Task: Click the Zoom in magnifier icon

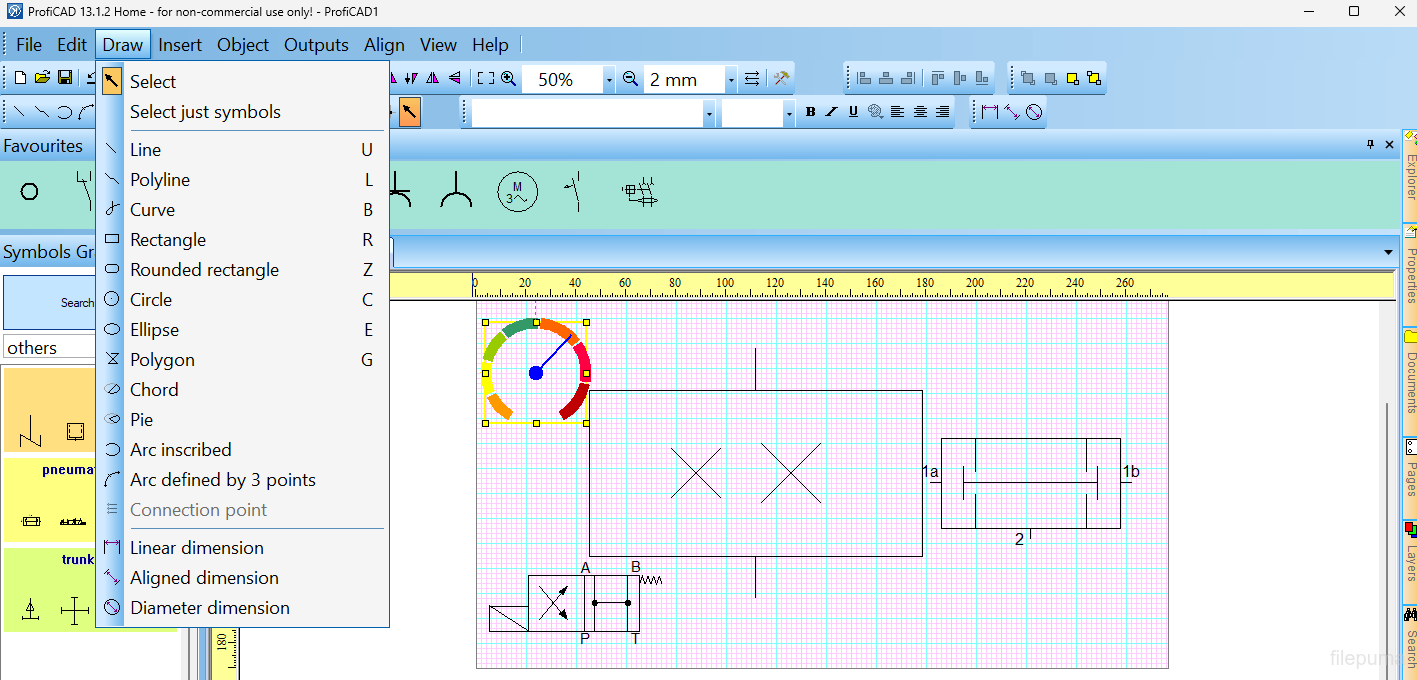Action: pos(509,79)
